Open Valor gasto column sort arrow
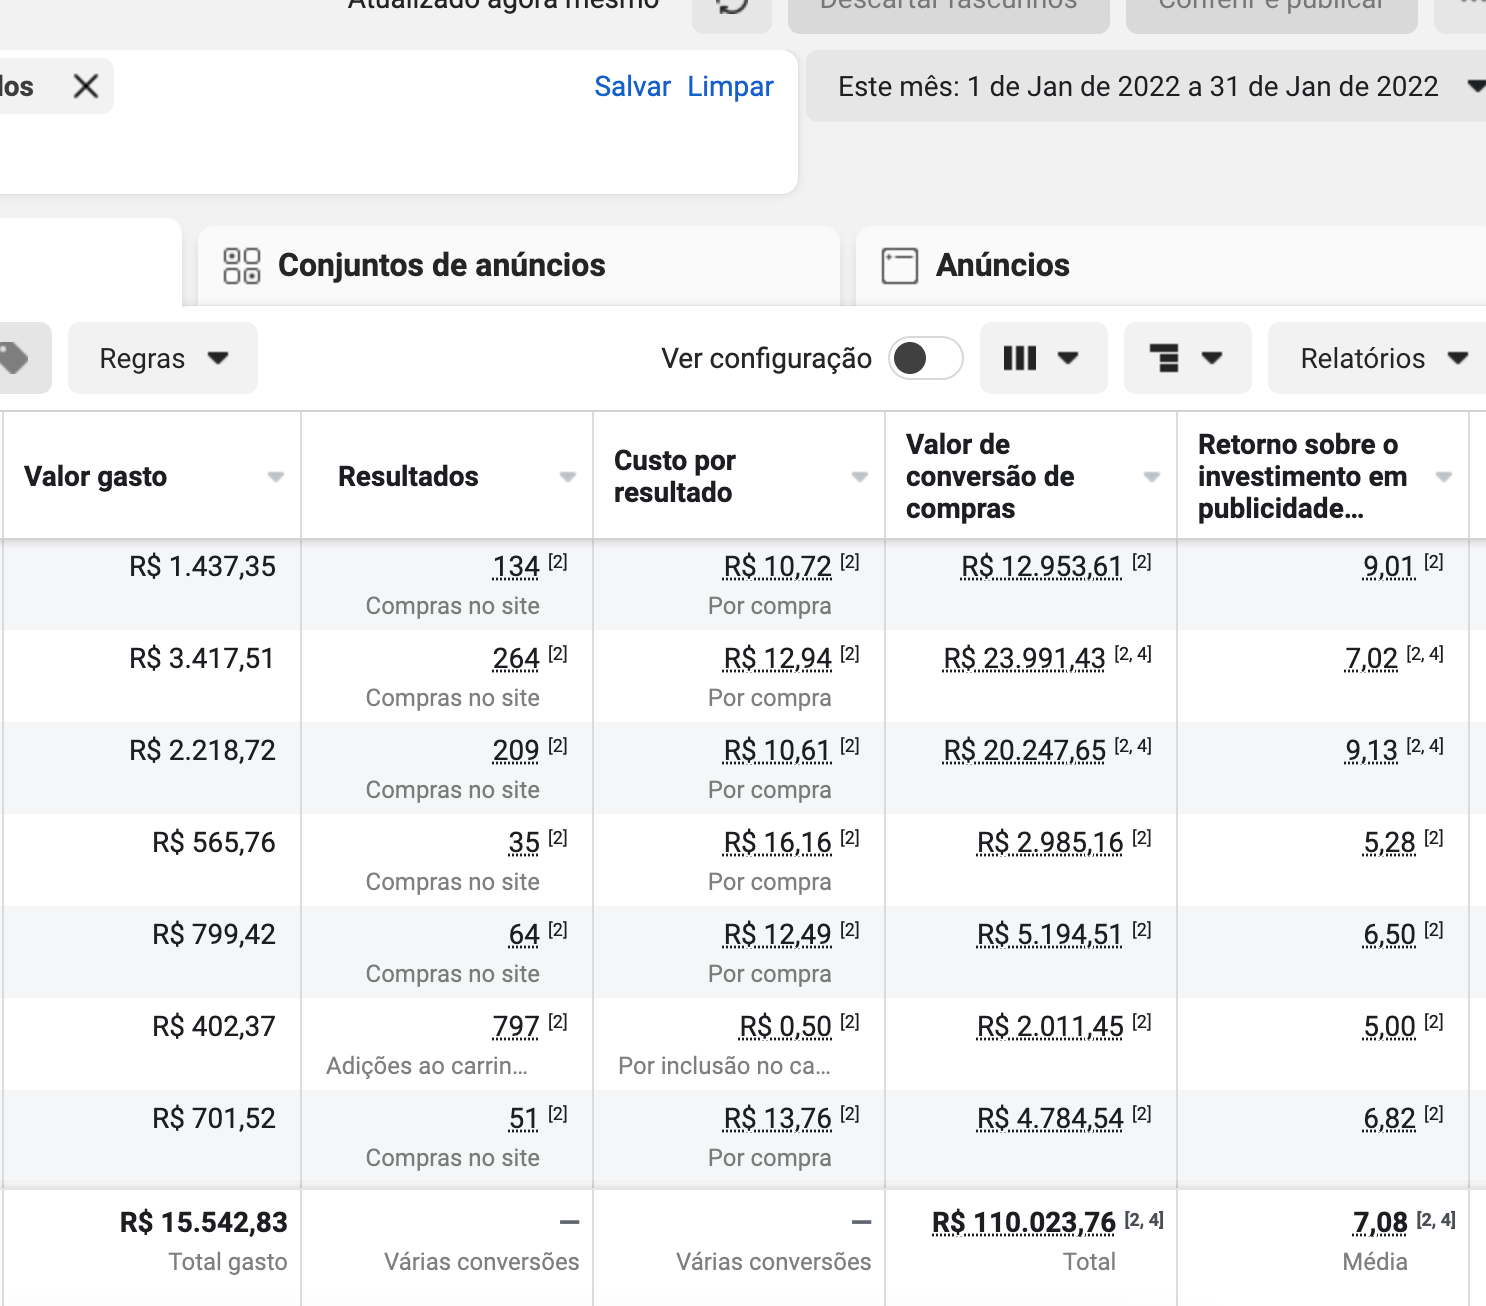1486x1306 pixels. [x=276, y=477]
